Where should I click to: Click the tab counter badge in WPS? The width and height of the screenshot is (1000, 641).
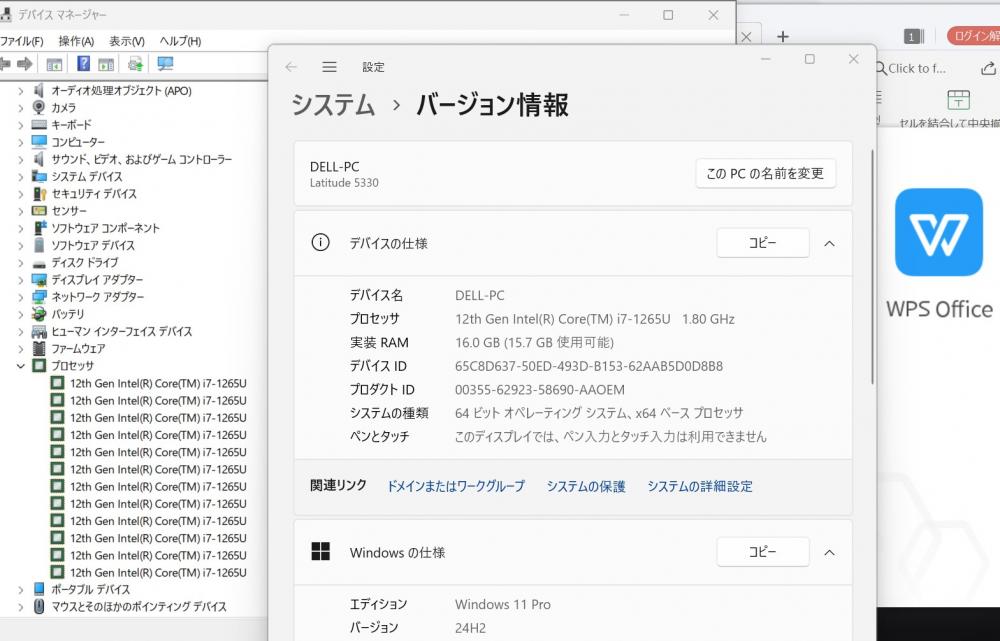coord(913,37)
